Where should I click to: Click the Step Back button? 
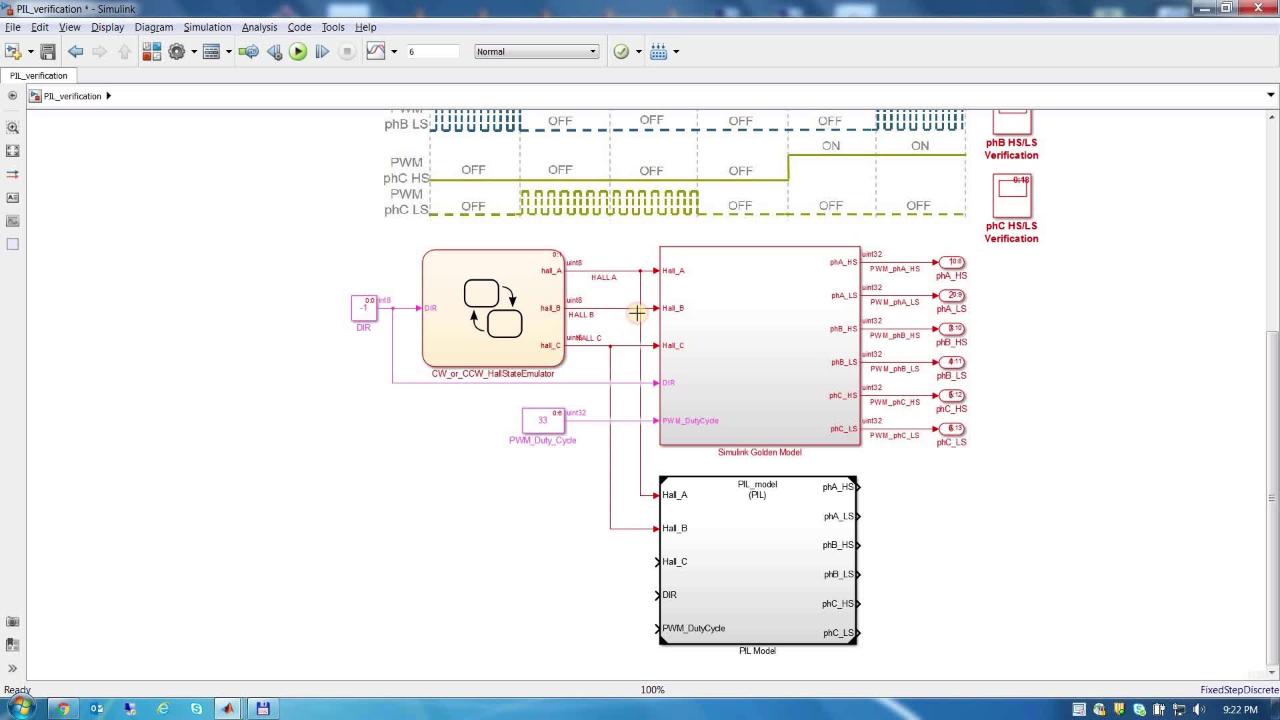pyautogui.click(x=274, y=52)
